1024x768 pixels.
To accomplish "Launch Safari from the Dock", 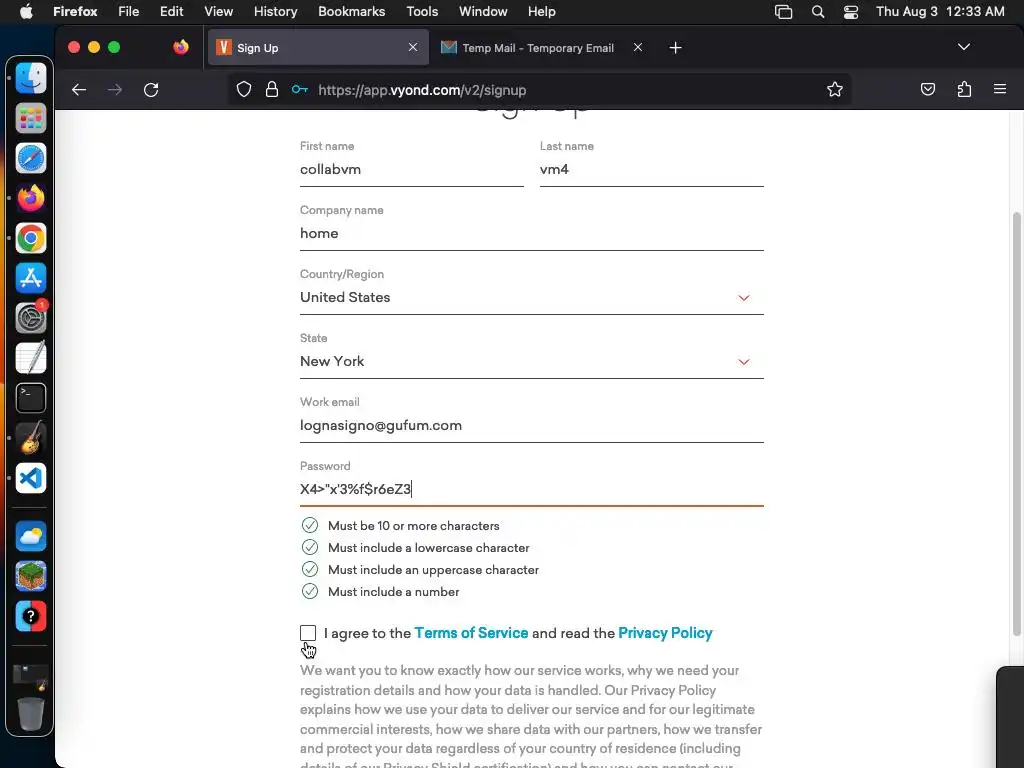I will point(31,159).
